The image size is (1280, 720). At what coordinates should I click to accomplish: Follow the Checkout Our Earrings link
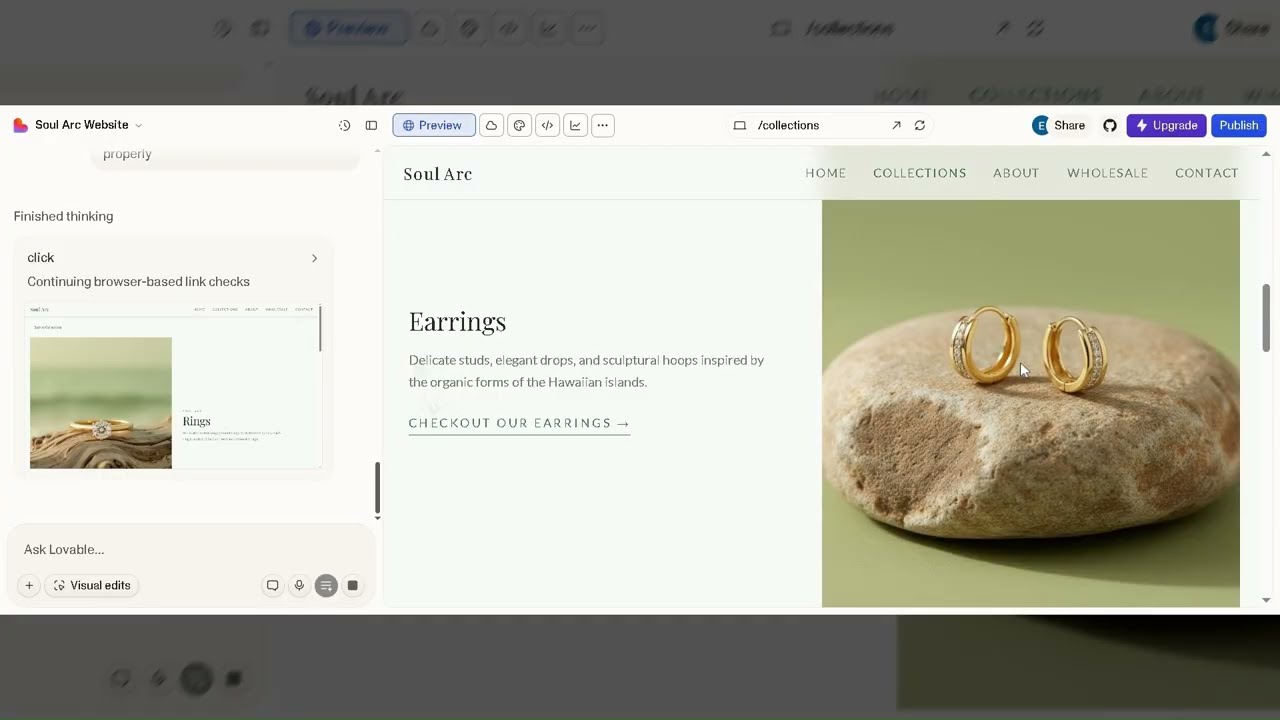[519, 423]
